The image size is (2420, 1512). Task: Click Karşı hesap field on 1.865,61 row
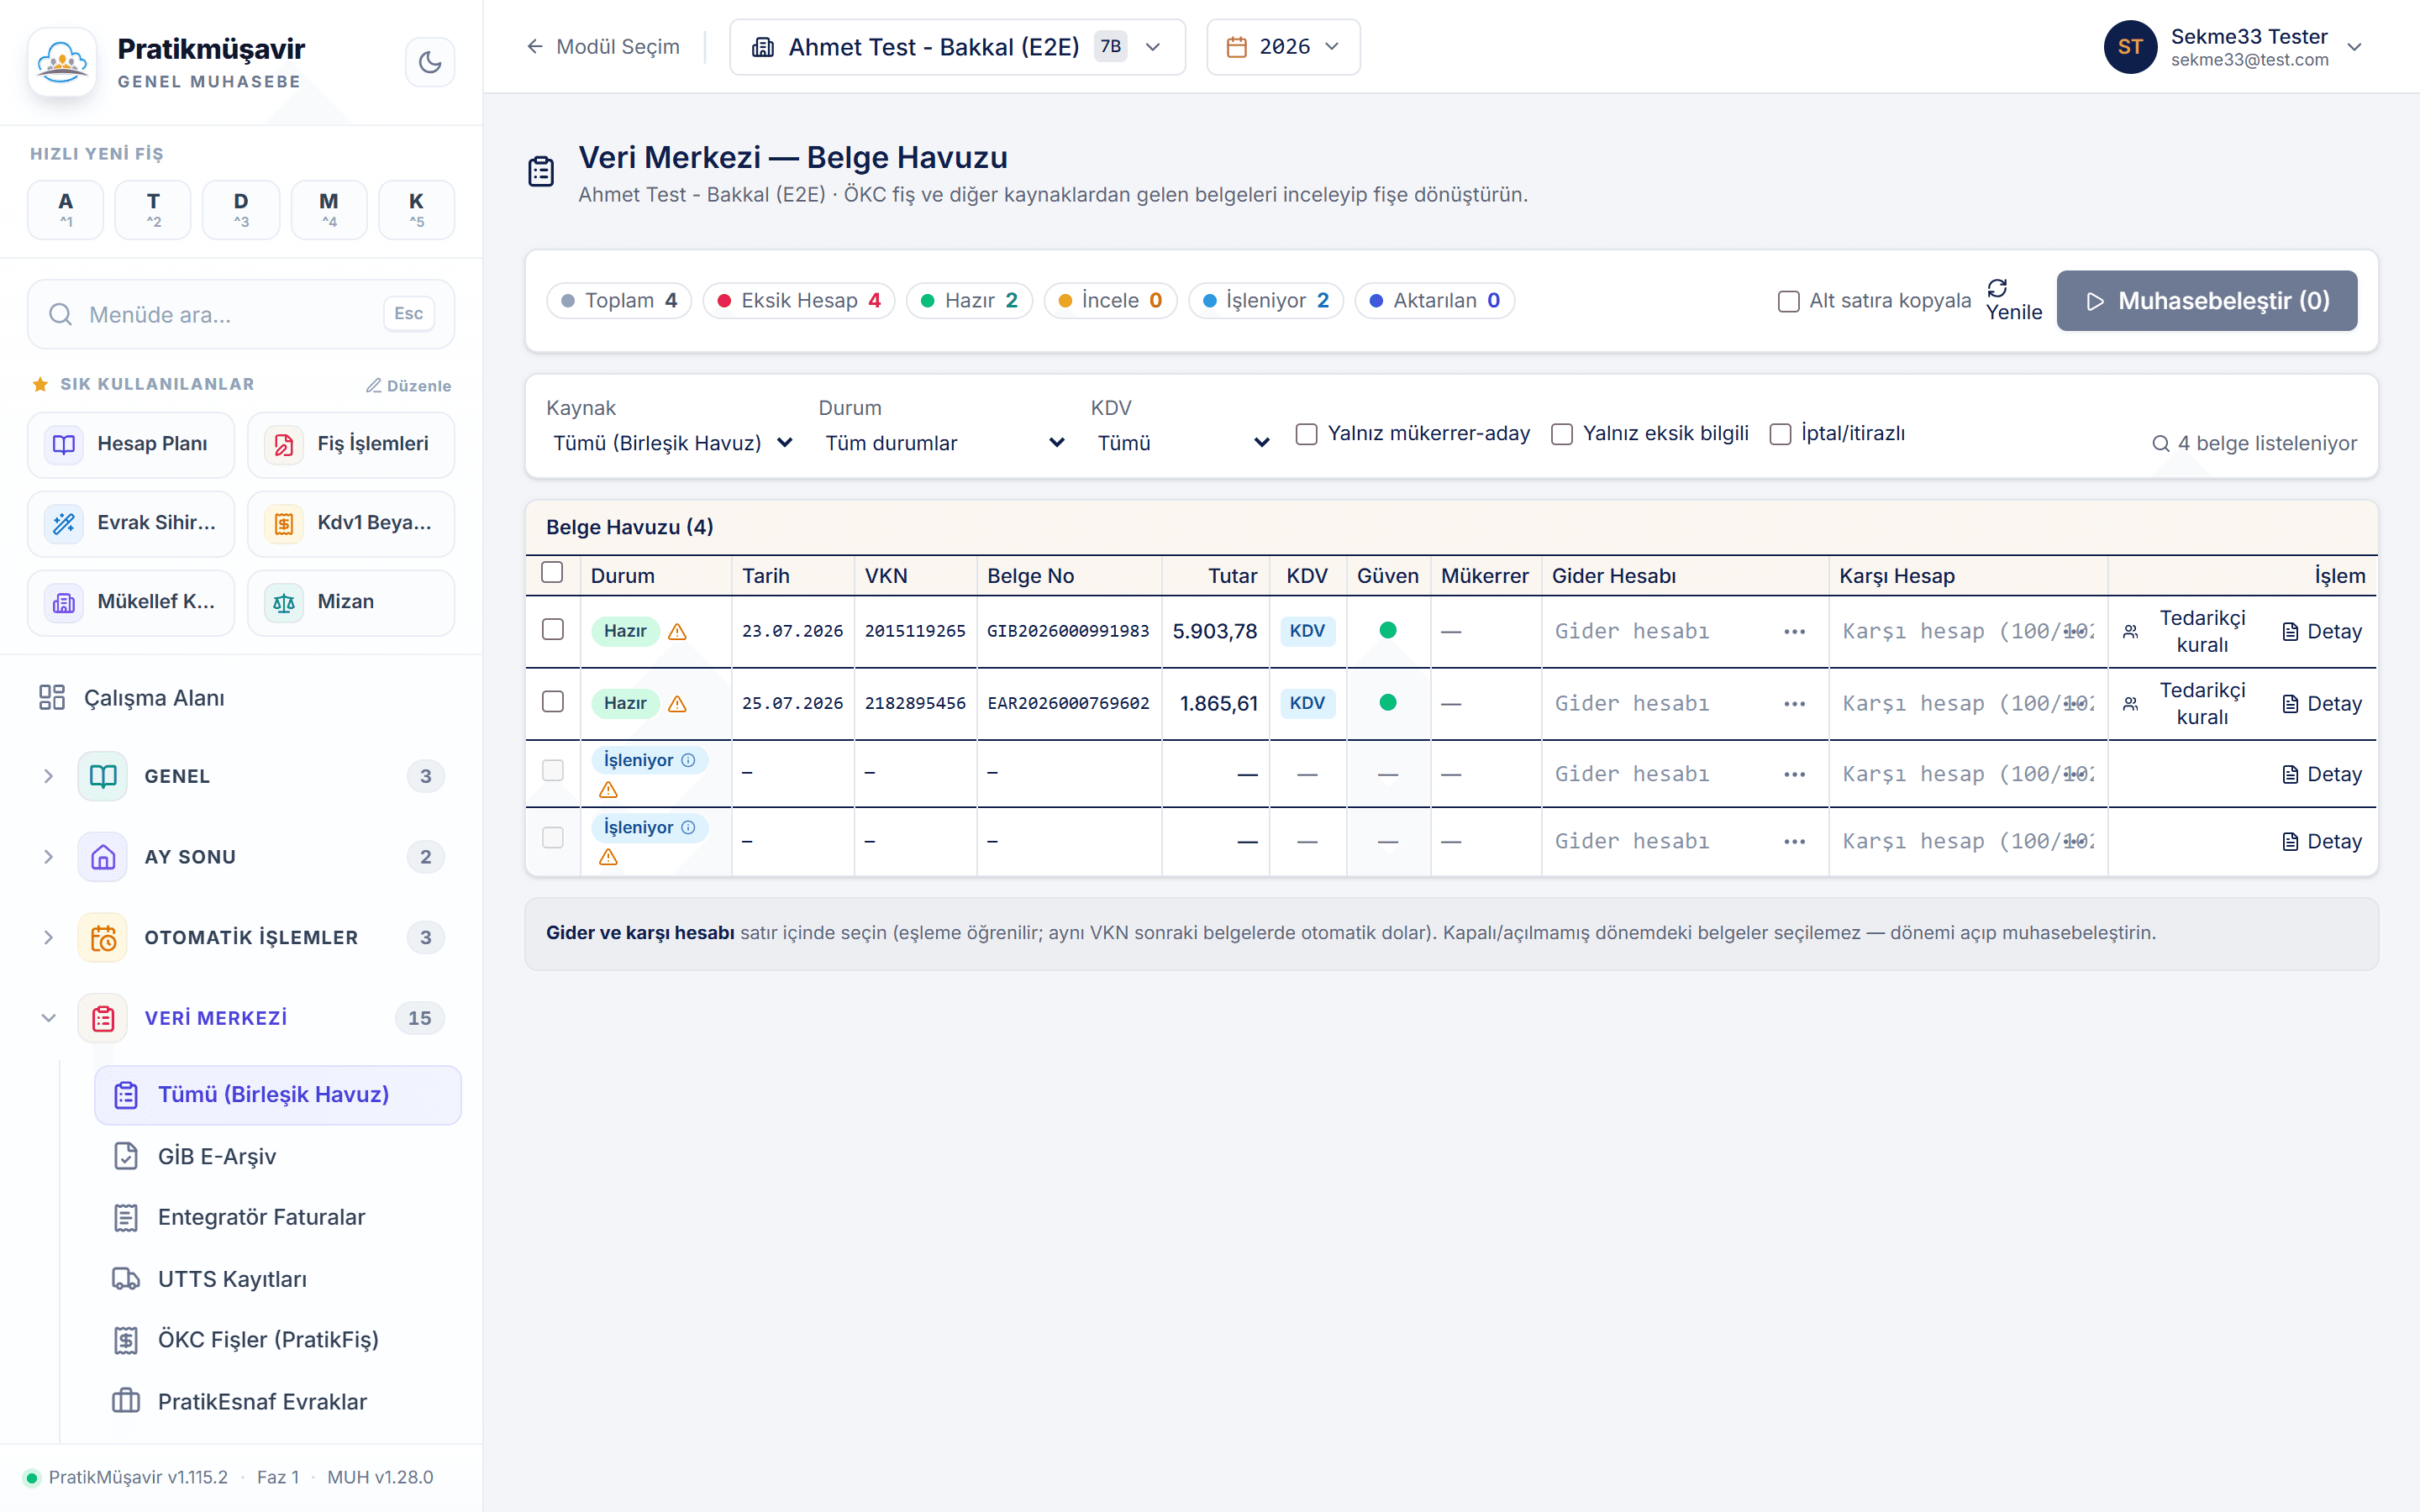[x=1967, y=703]
